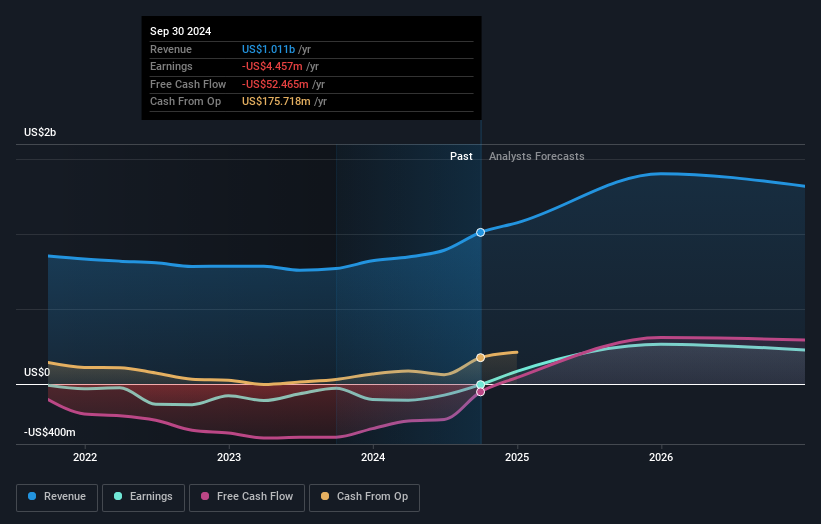Image resolution: width=821 pixels, height=524 pixels.
Task: Click the teal Earnings data point marker
Action: pos(480,385)
